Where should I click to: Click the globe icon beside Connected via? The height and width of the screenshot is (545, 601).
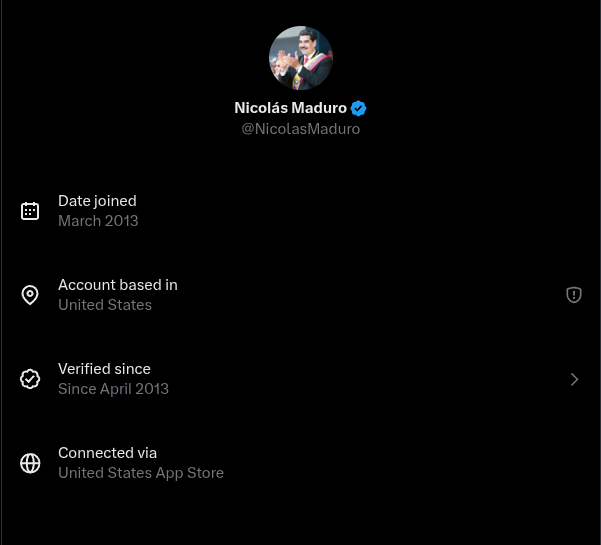pos(30,463)
